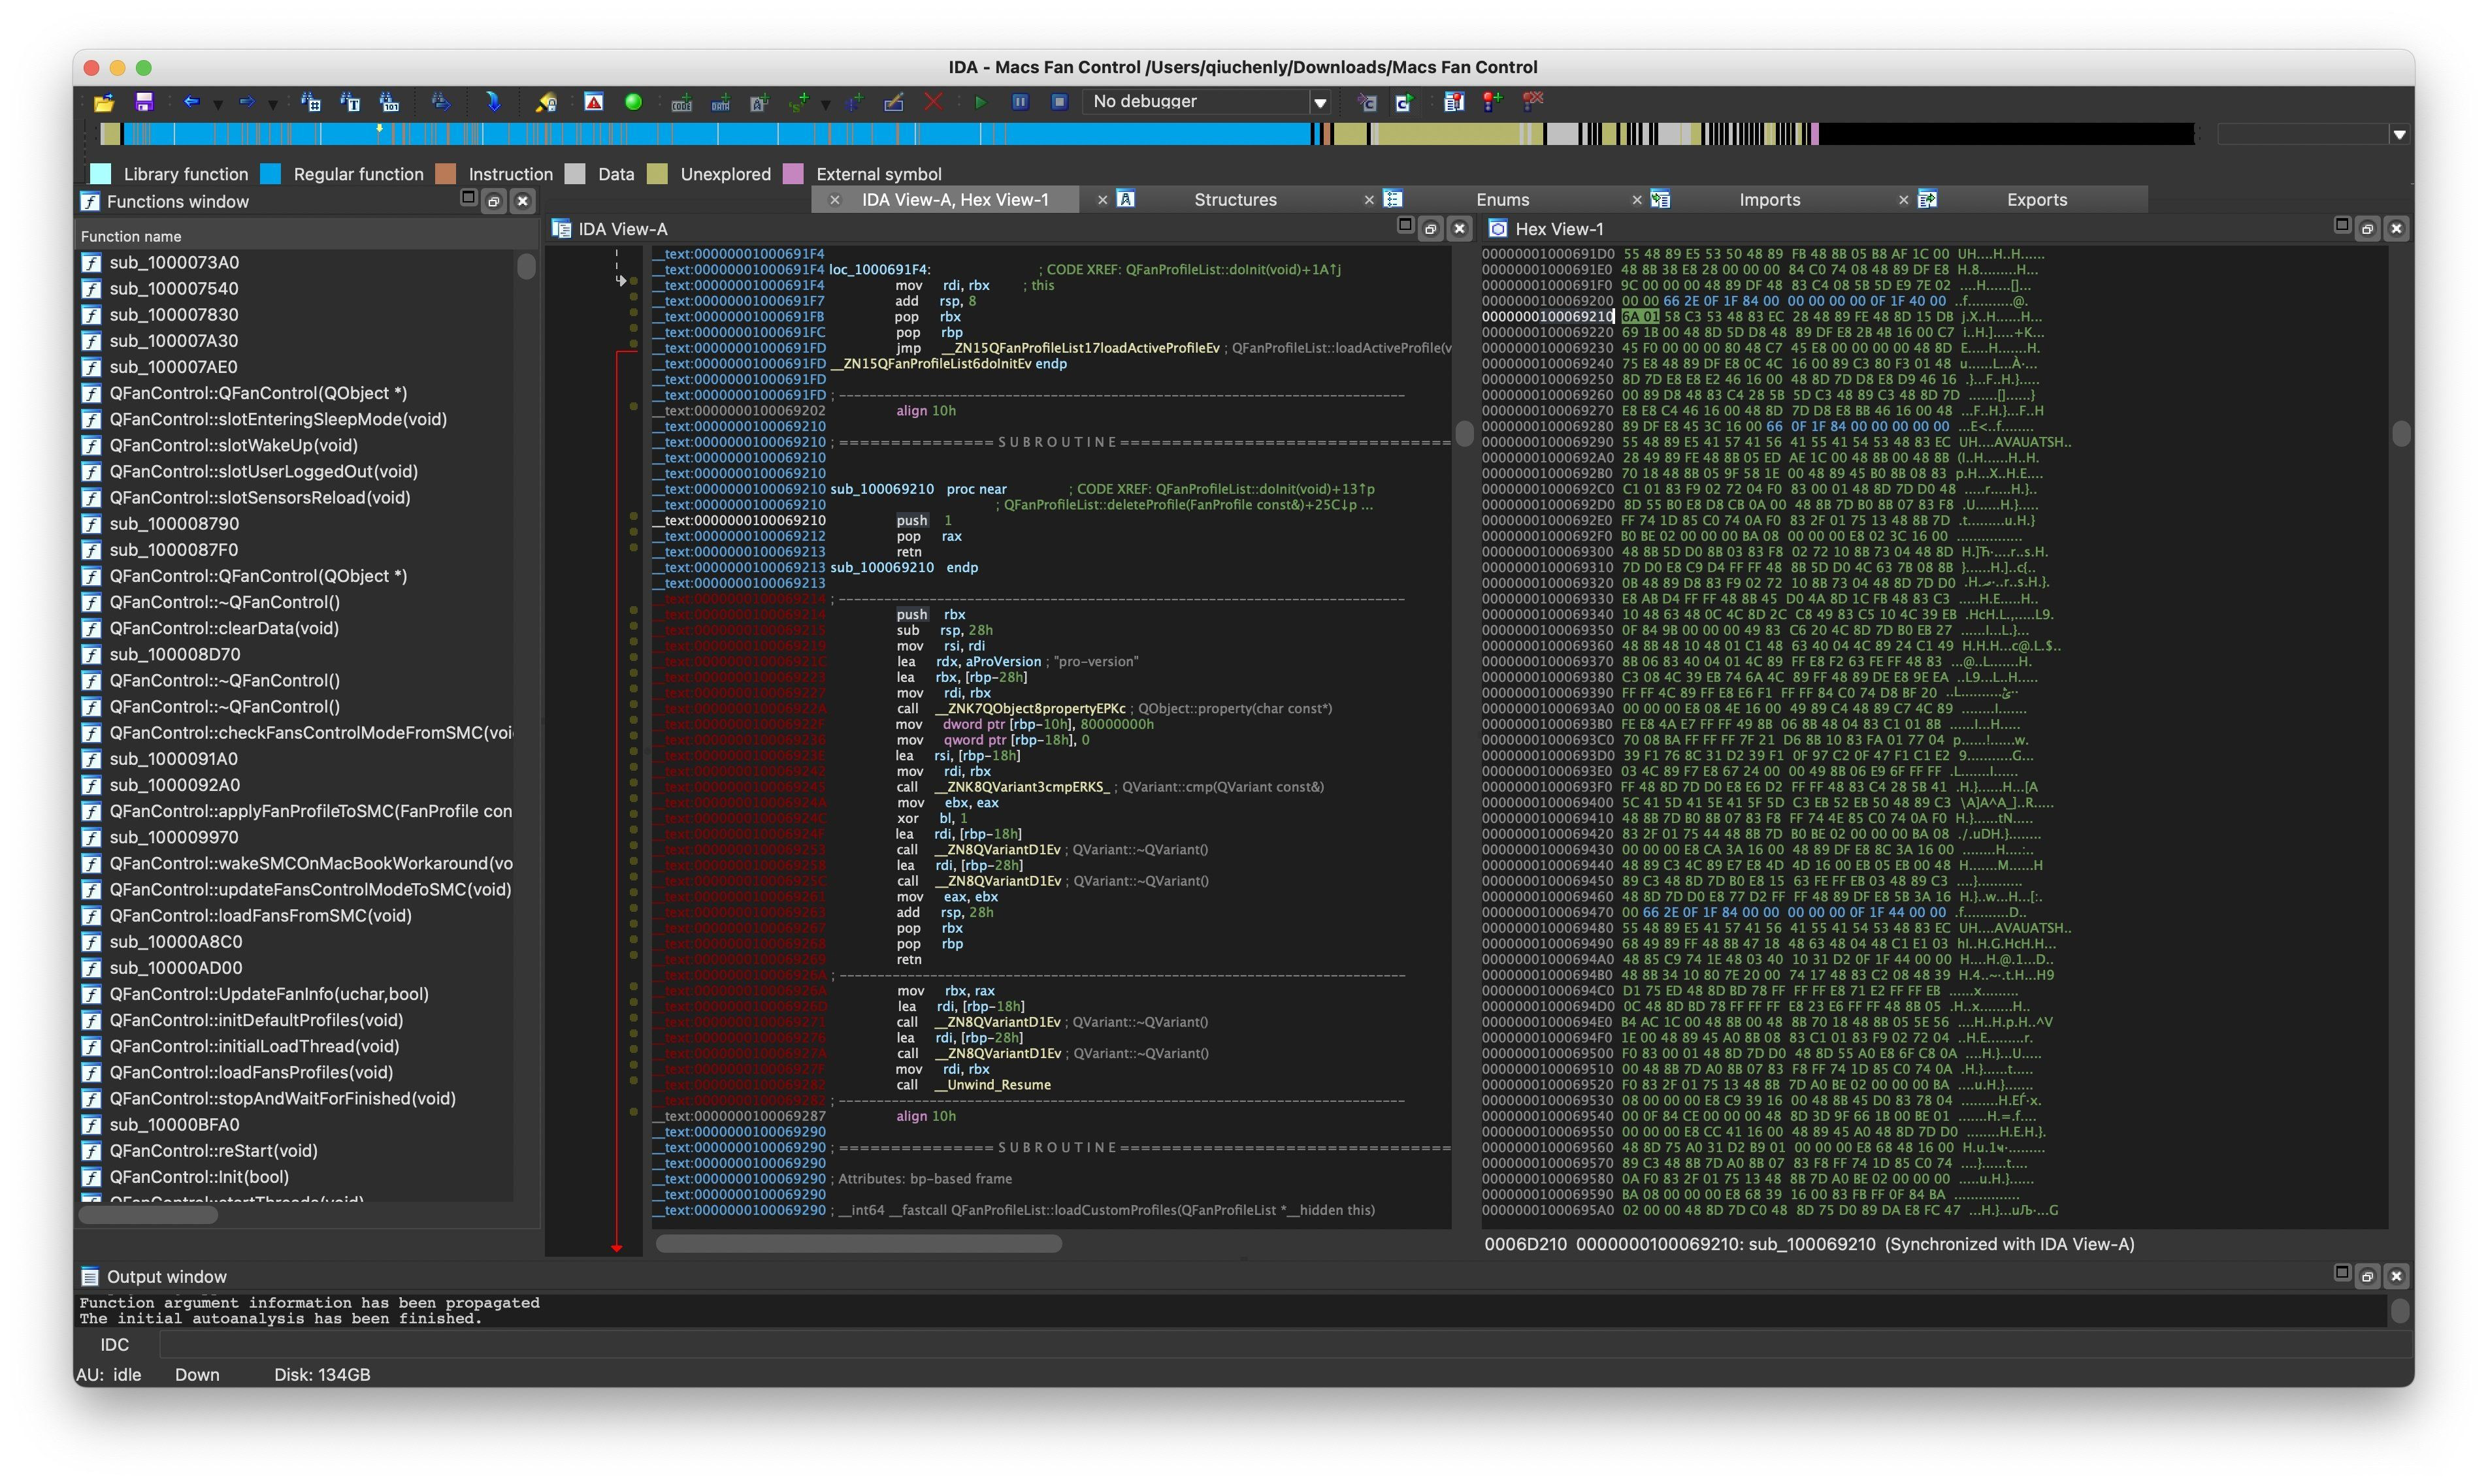Start the process with the green play icon
Viewport: 2488px width, 1484px height.
point(980,102)
